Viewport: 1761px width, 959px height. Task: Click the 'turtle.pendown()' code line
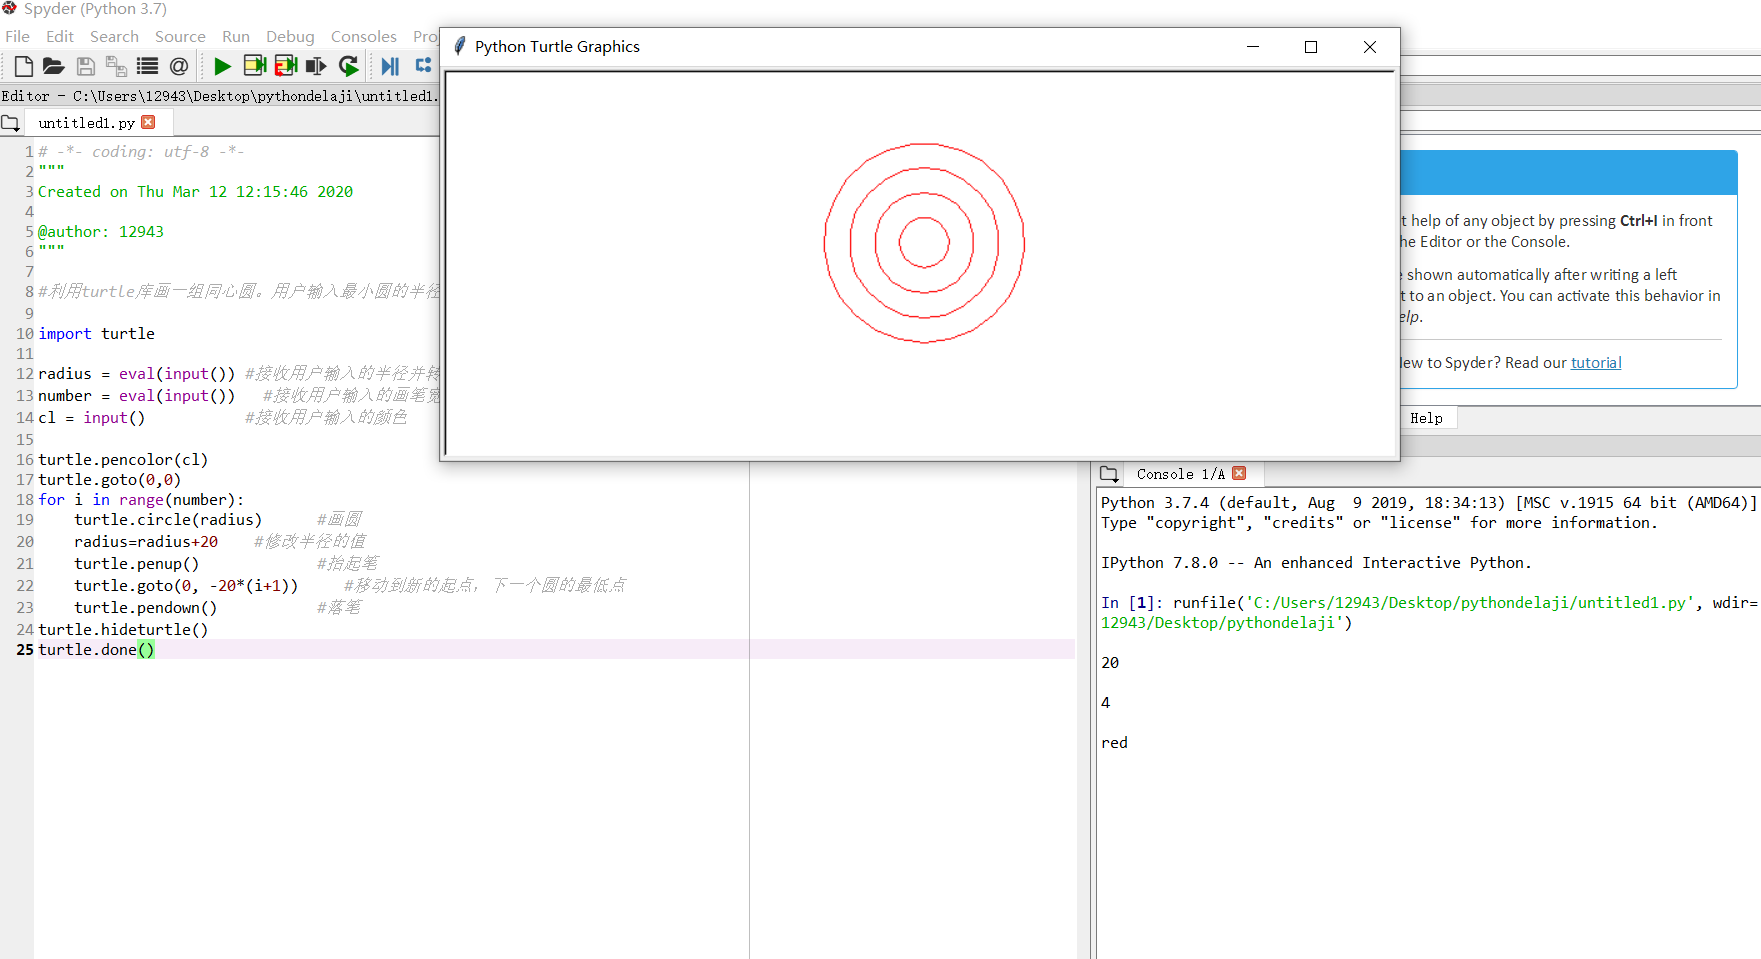[146, 607]
